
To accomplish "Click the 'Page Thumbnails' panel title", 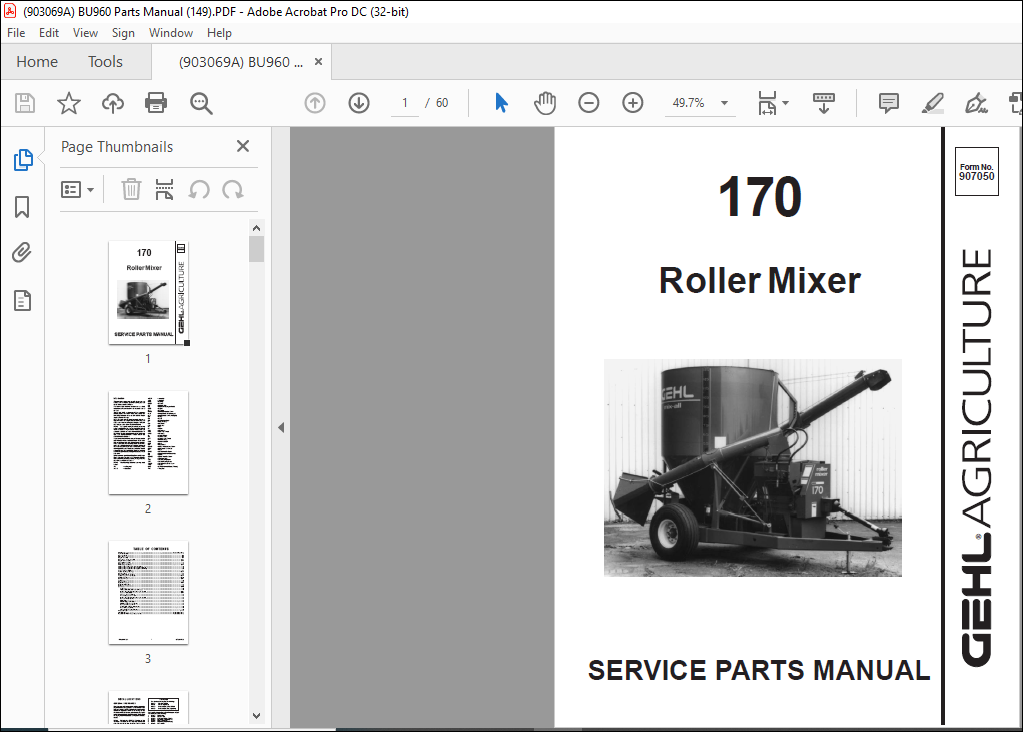I will (117, 147).
